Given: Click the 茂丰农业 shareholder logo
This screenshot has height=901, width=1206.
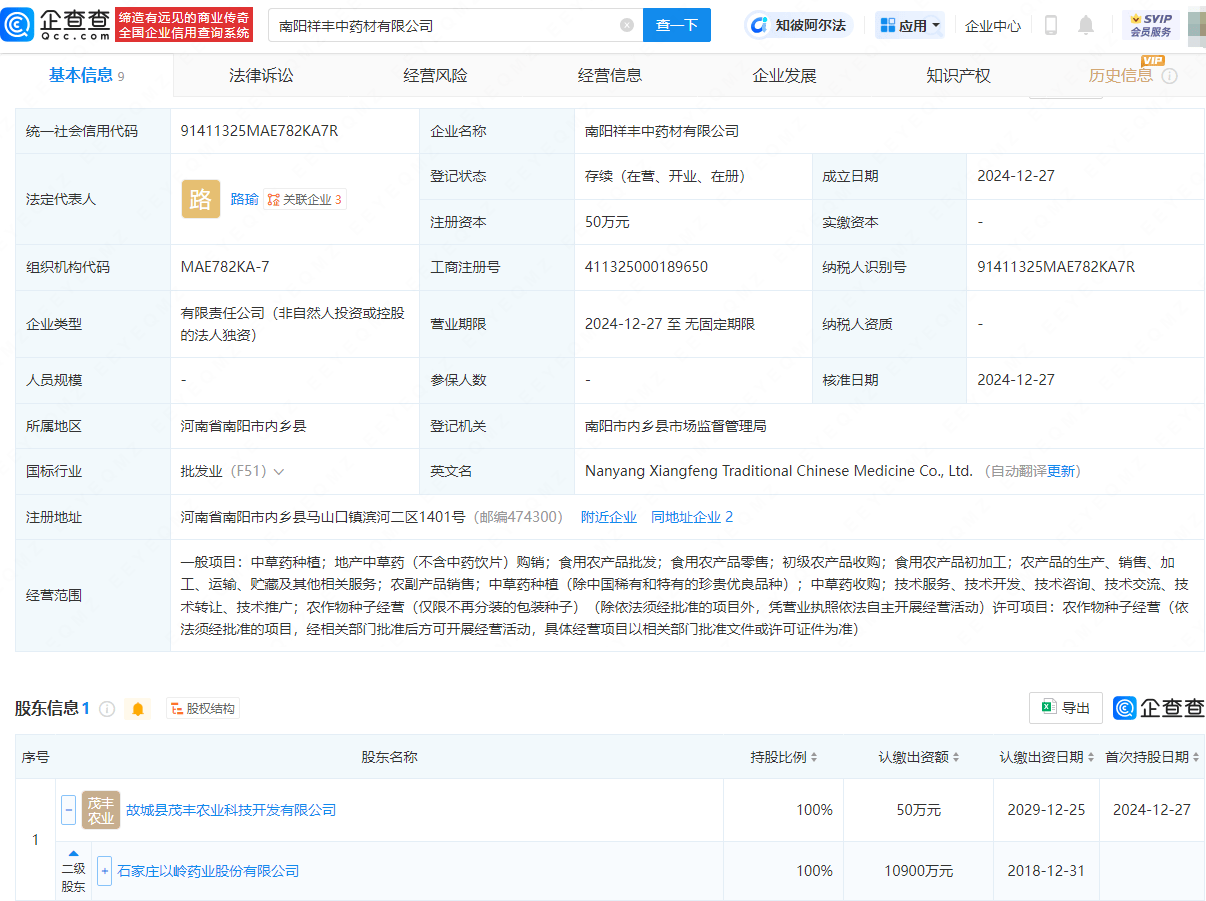Looking at the screenshot, I should pos(101,810).
